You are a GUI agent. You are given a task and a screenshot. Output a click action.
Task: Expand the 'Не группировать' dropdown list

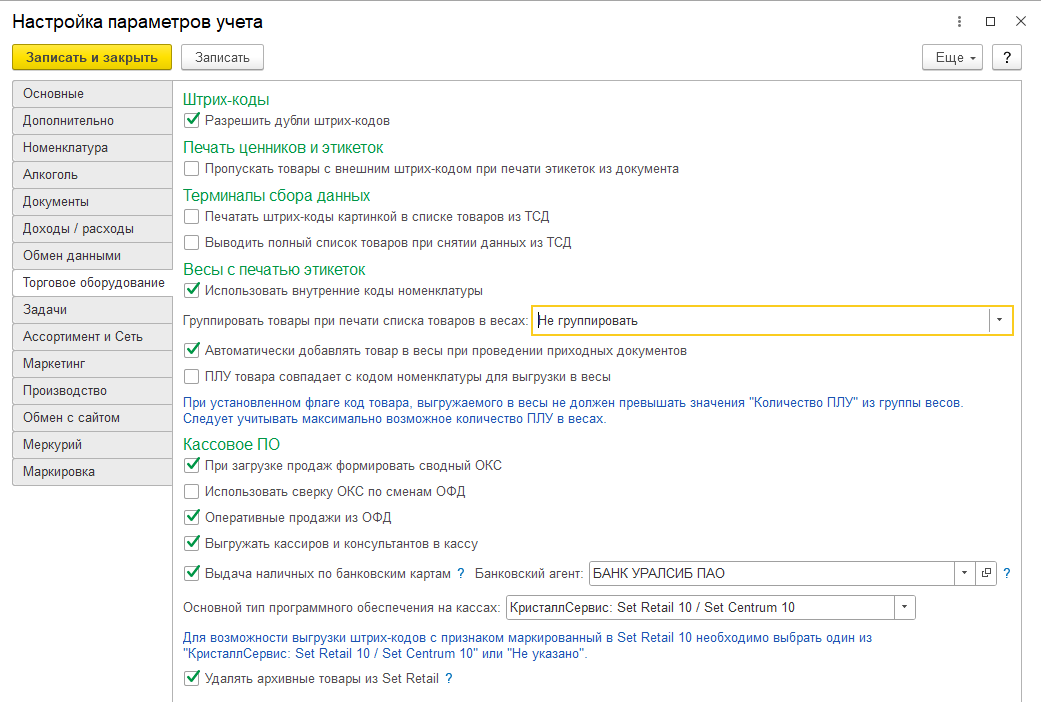1000,320
